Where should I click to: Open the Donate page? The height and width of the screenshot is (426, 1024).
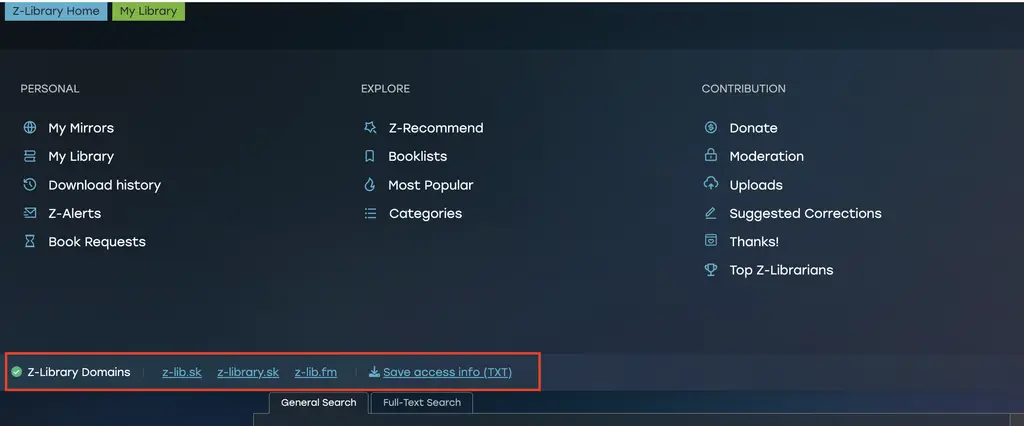(753, 128)
